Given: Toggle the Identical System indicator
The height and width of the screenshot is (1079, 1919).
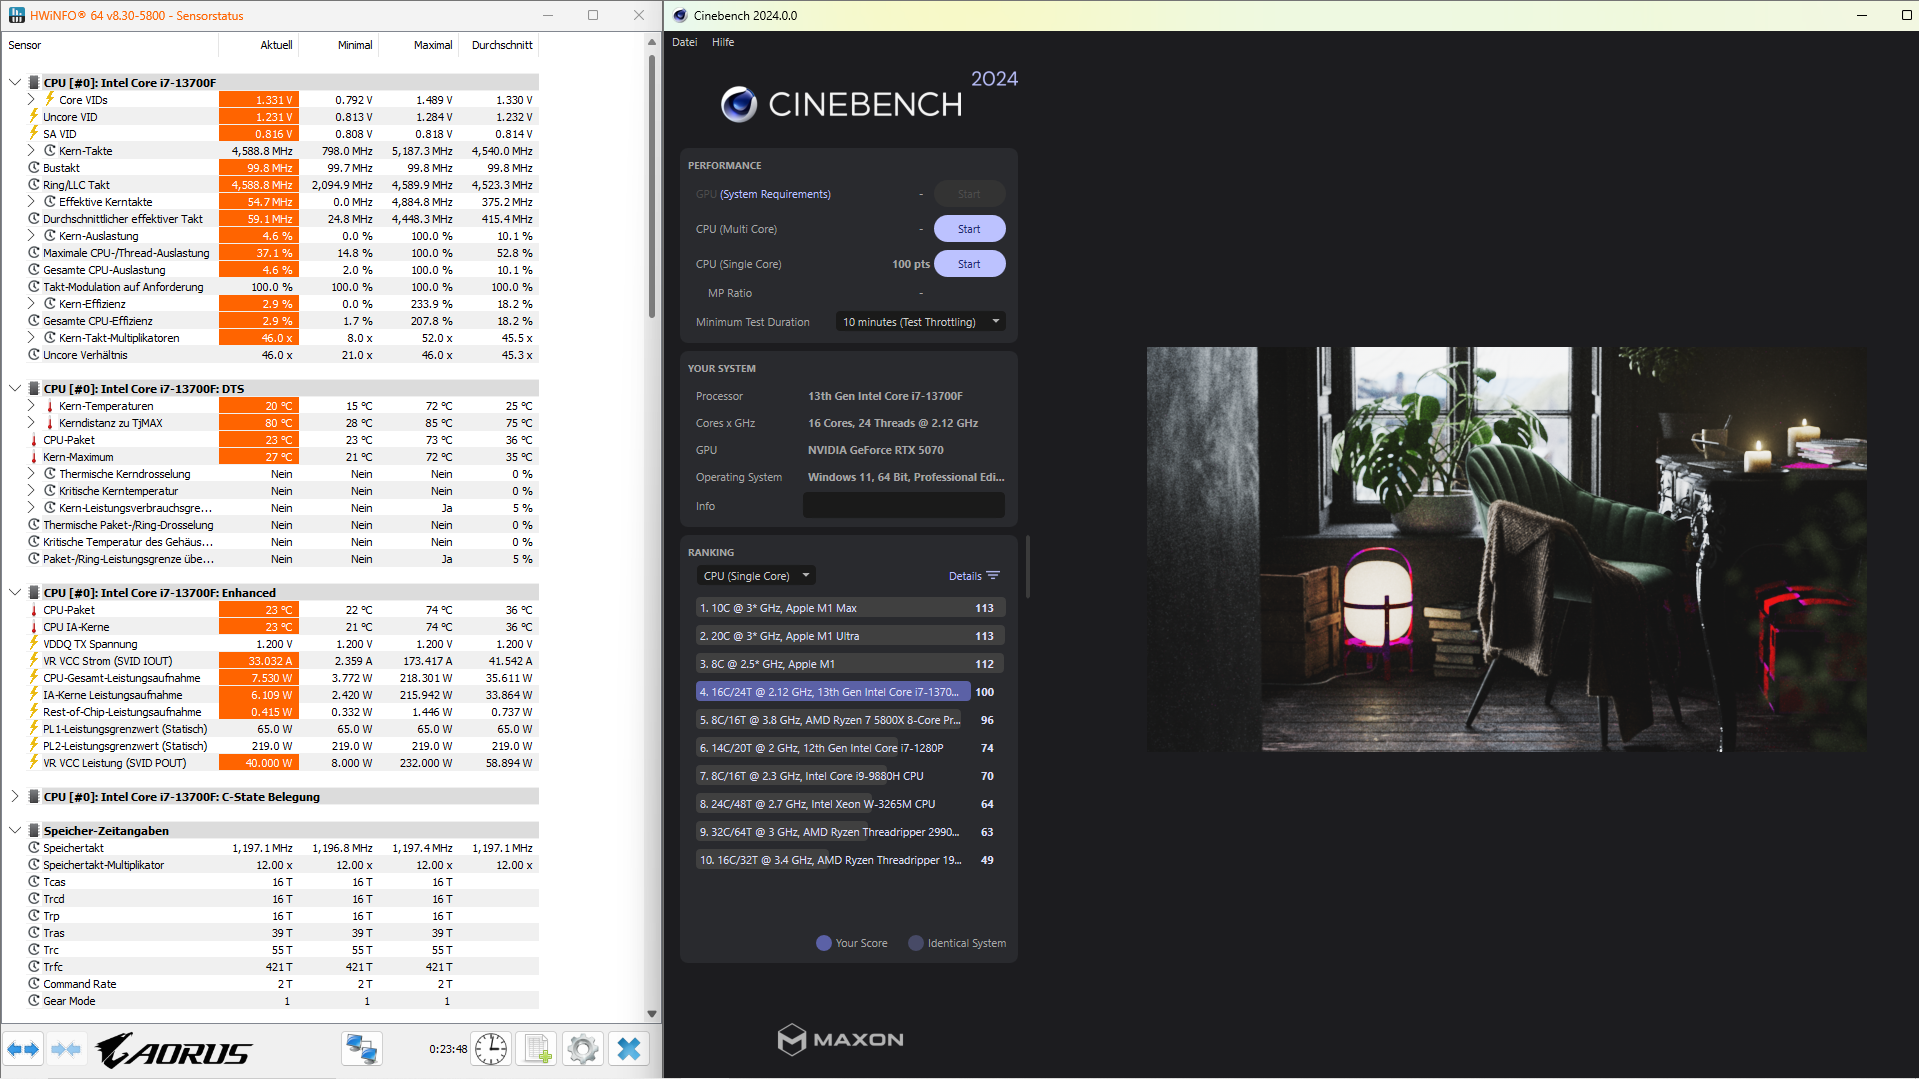Looking at the screenshot, I should [915, 942].
